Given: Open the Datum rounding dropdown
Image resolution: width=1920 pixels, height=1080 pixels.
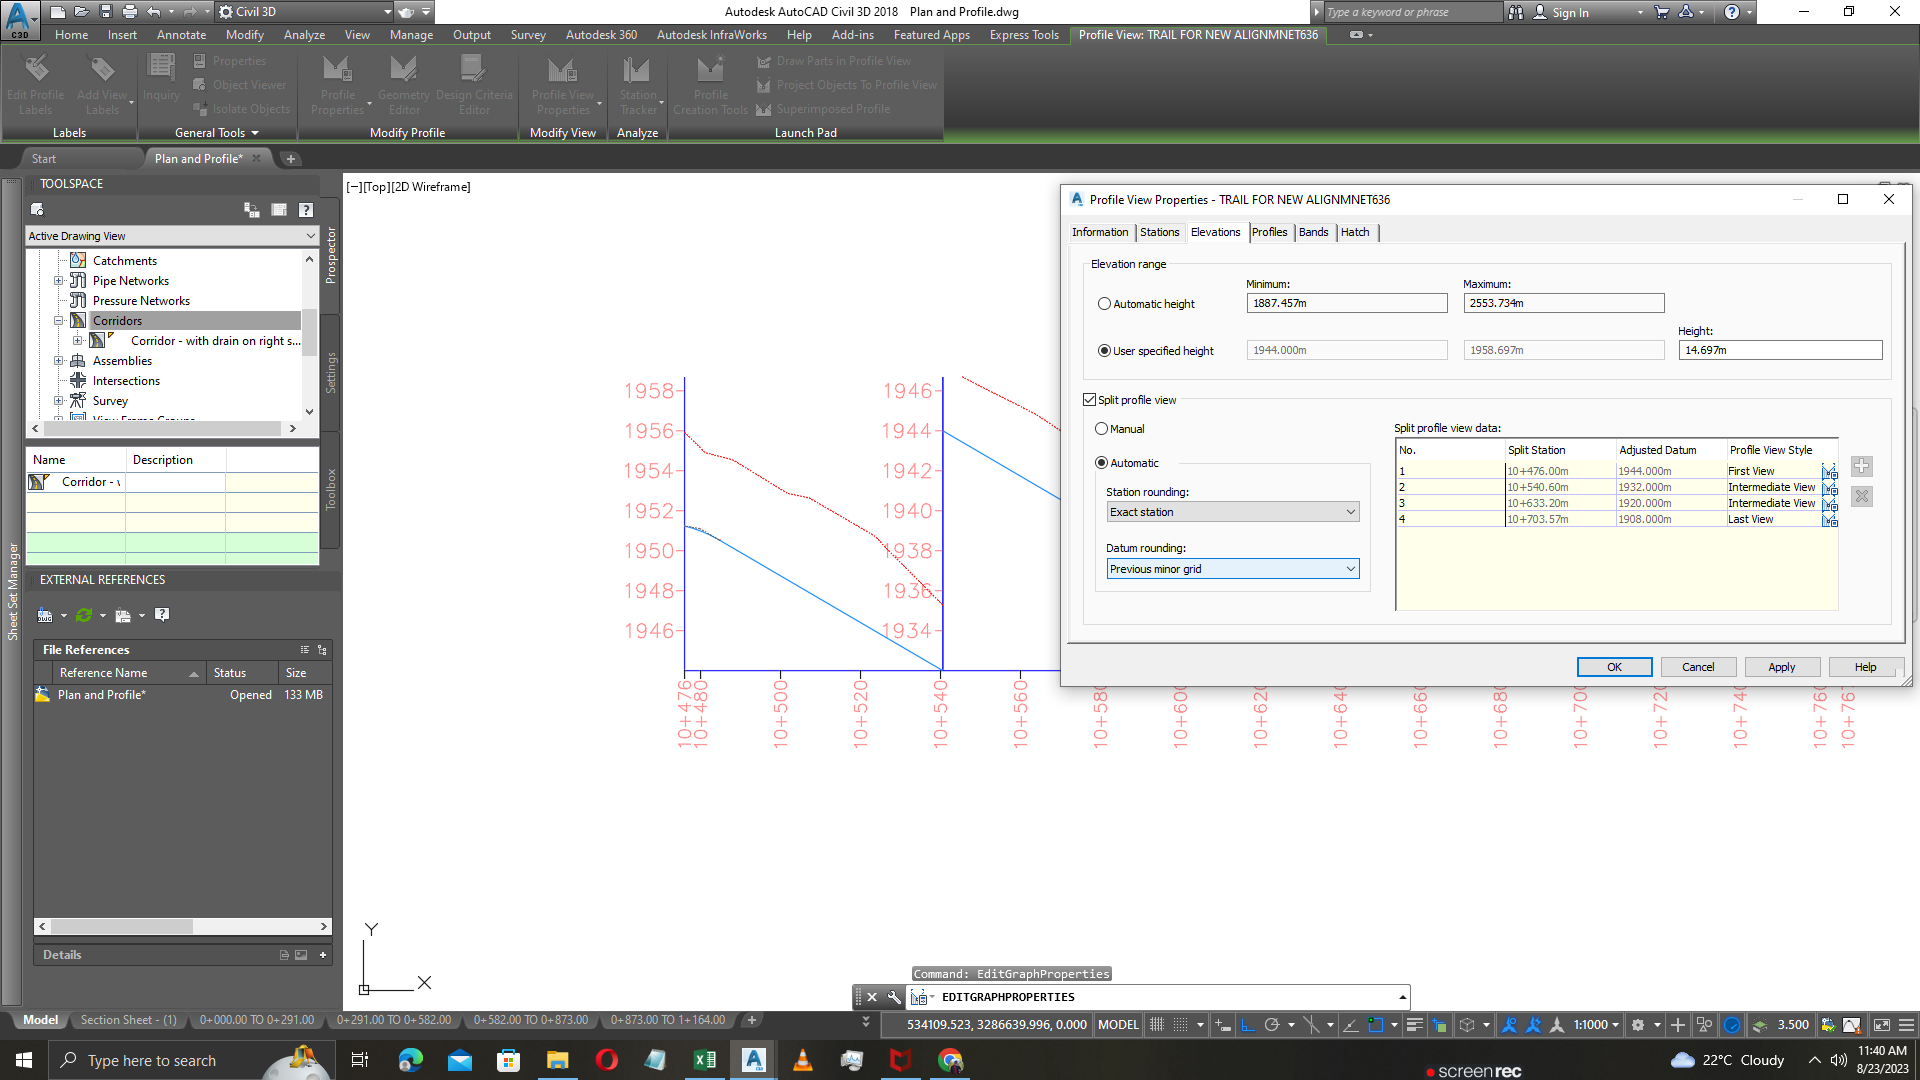Looking at the screenshot, I should [x=1350, y=568].
